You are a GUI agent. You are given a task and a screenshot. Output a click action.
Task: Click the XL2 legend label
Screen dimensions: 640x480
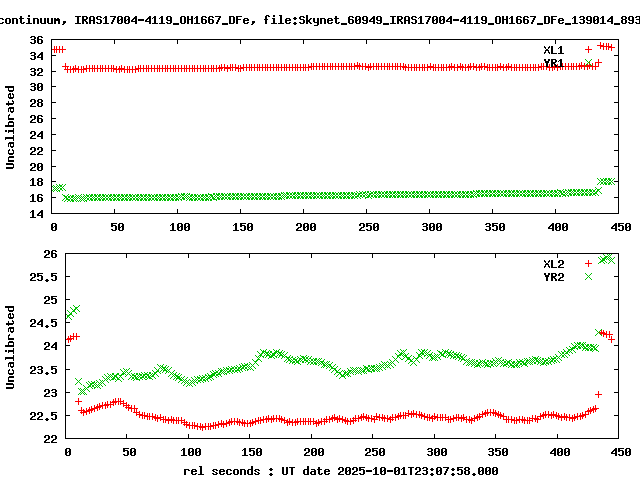coord(553,264)
